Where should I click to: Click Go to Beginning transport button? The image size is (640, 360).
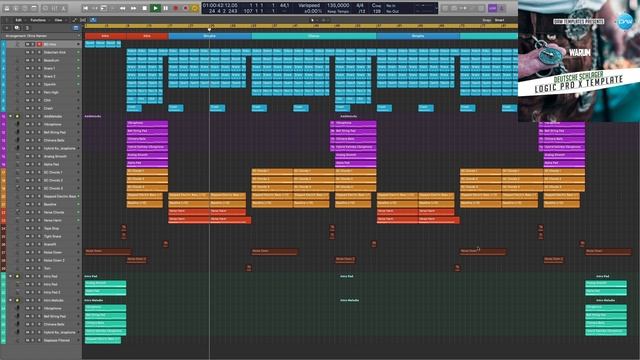85,8
